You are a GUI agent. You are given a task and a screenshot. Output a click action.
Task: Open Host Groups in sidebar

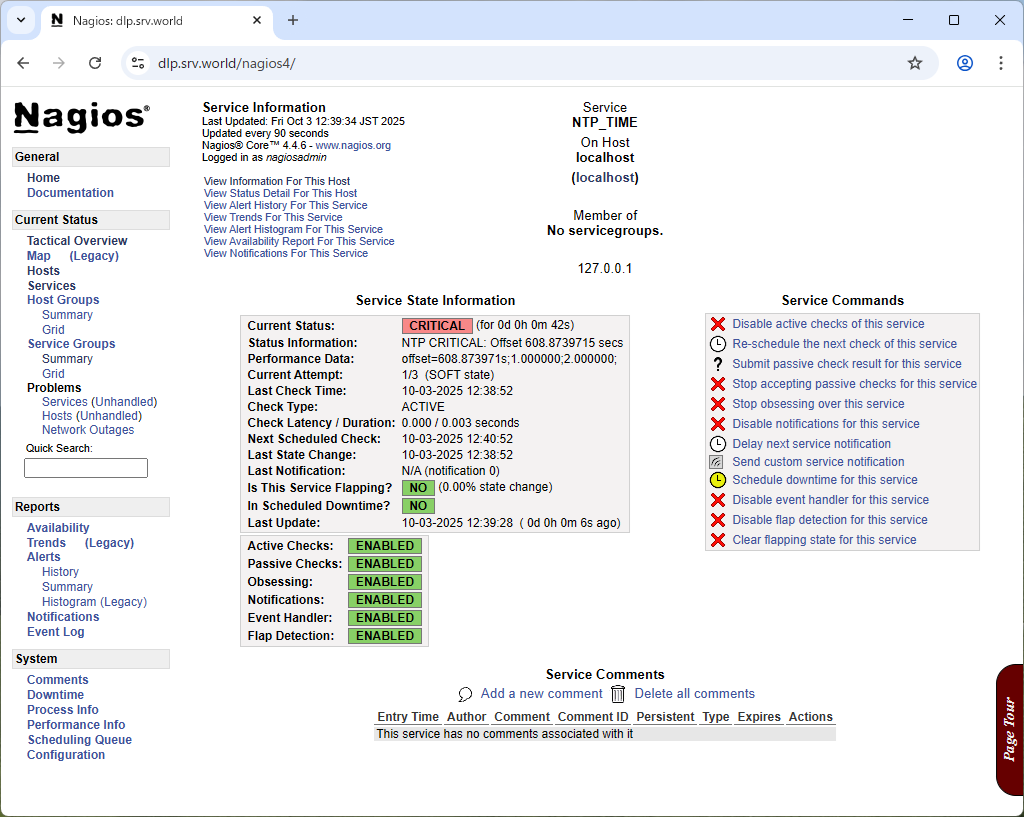pyautogui.click(x=63, y=300)
